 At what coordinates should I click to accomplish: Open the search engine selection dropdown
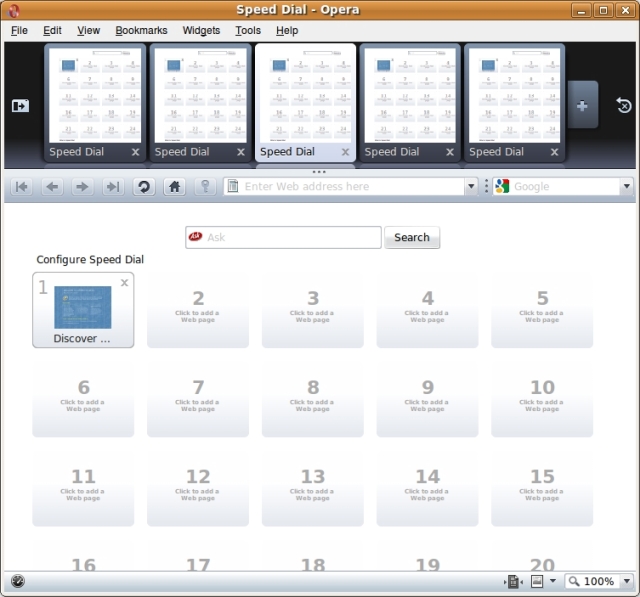[627, 186]
